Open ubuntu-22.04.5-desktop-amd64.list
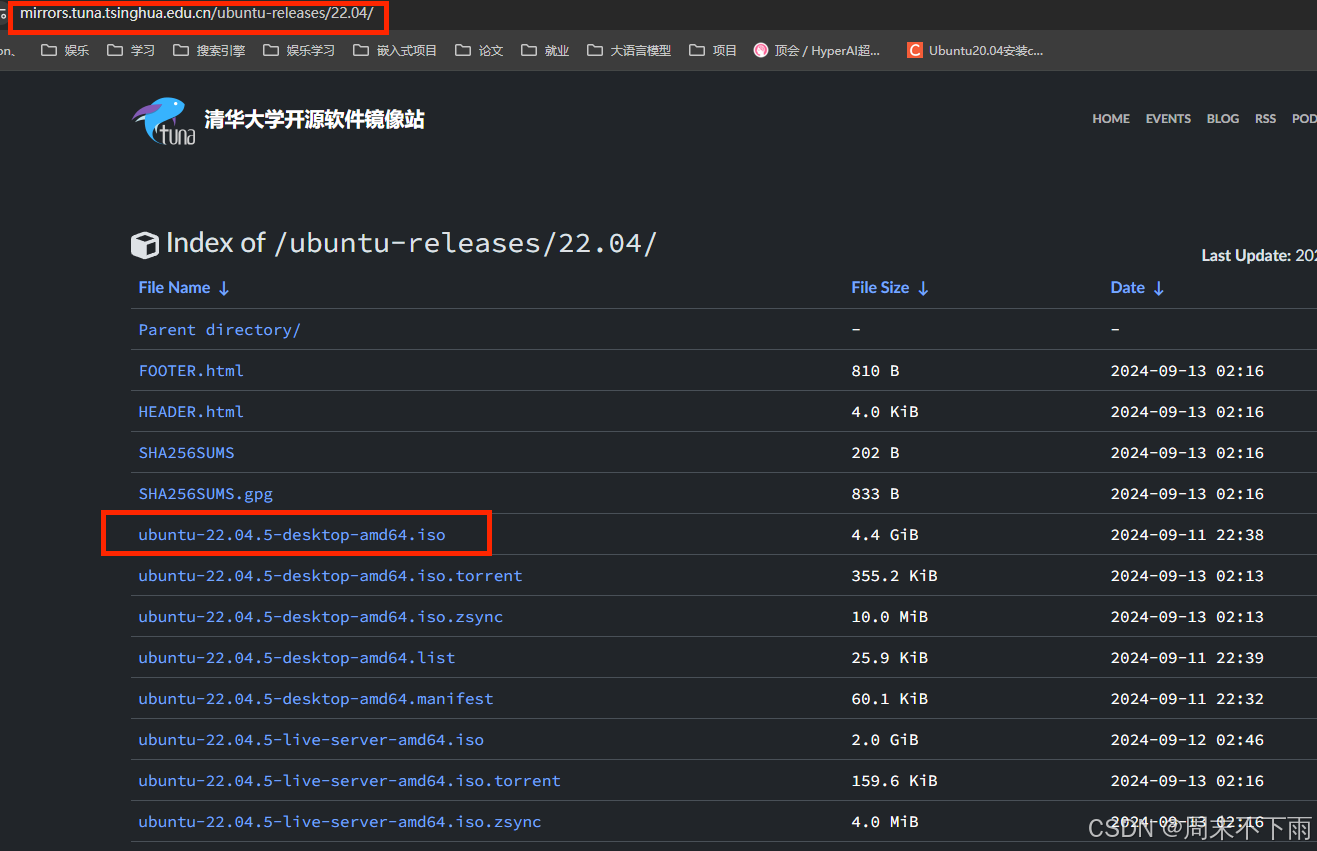This screenshot has height=851, width=1317. pos(297,658)
